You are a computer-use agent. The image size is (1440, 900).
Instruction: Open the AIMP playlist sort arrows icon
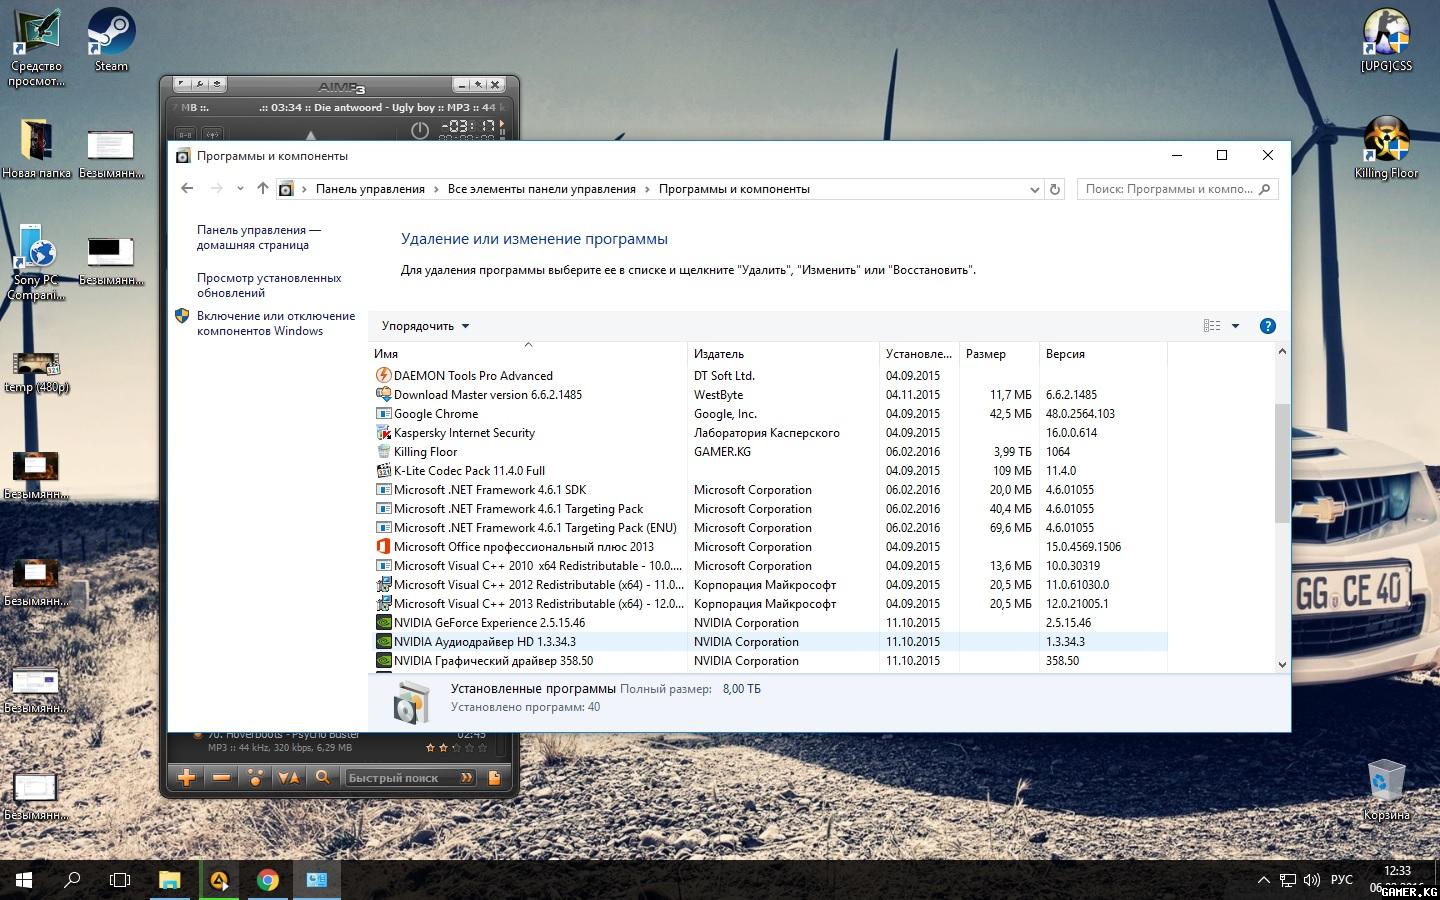[x=288, y=777]
